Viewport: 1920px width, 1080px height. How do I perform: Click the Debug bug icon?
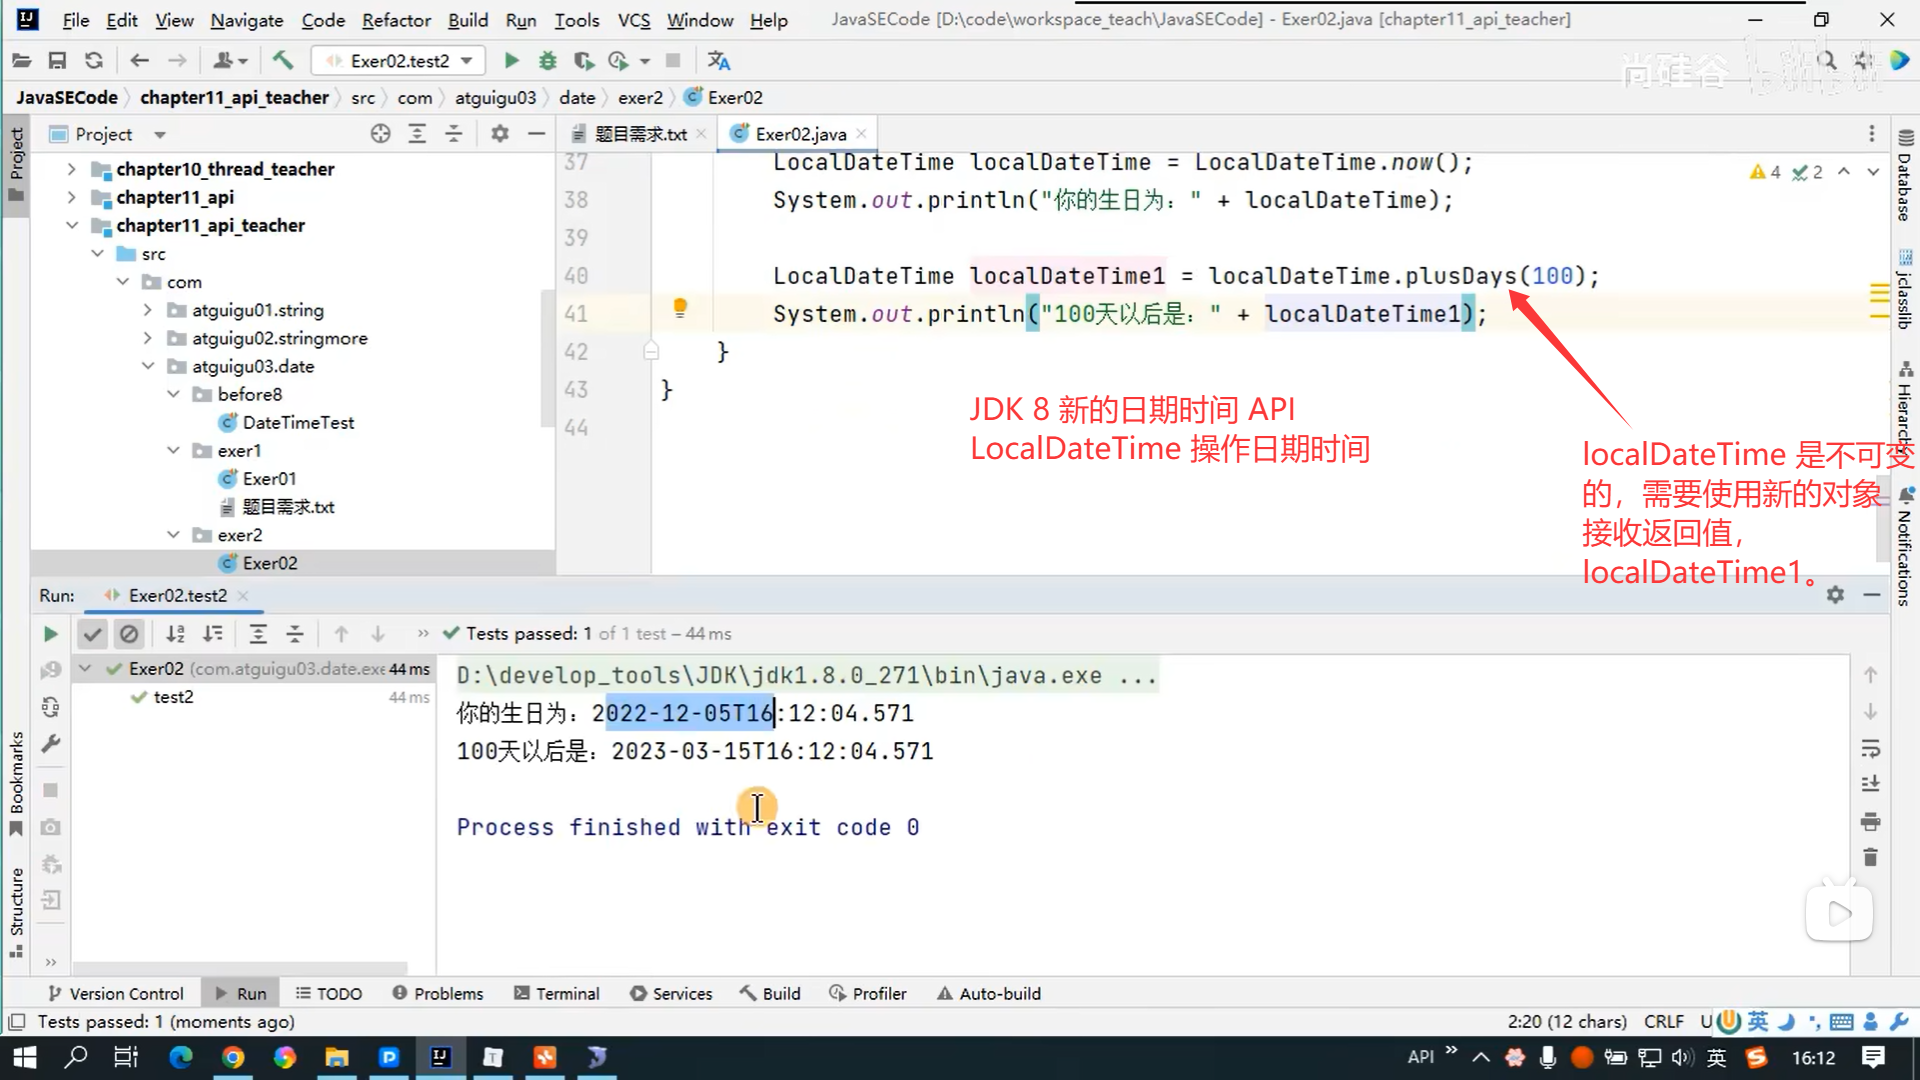point(547,61)
